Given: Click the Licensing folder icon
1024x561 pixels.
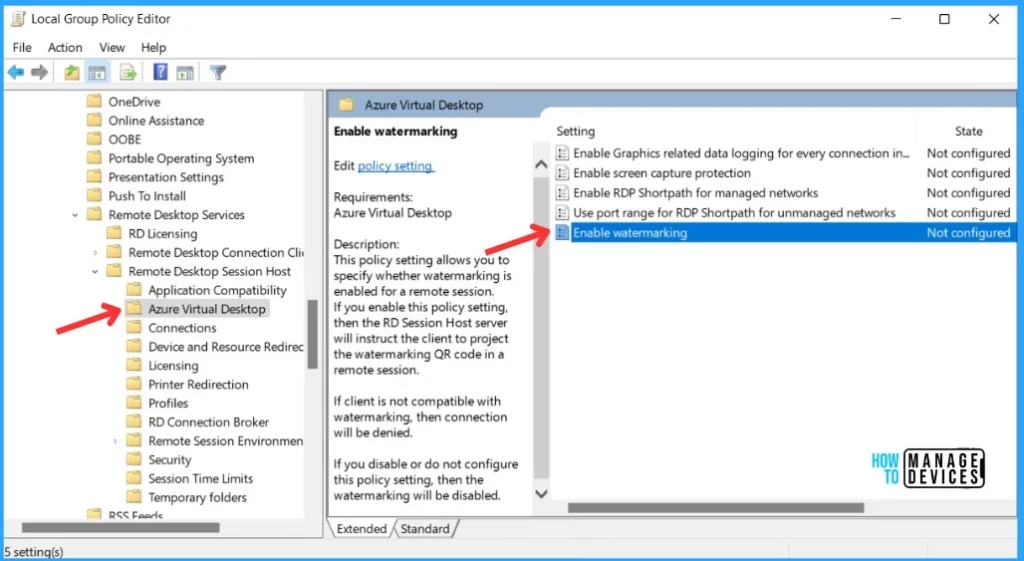Looking at the screenshot, I should [x=134, y=365].
